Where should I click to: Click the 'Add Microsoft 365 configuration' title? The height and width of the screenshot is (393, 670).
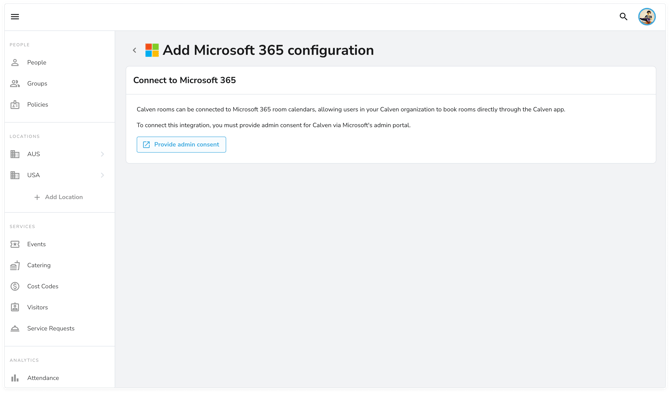click(x=268, y=50)
